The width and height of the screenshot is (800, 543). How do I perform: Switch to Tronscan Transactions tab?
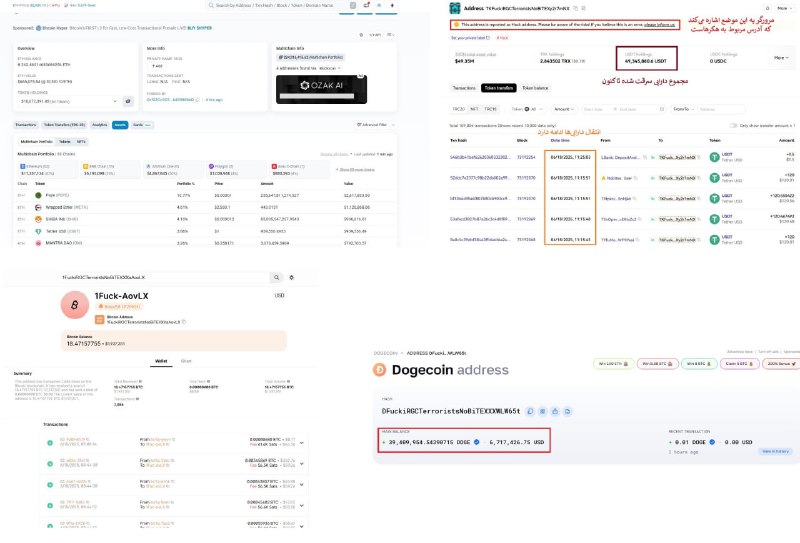pyautogui.click(x=464, y=88)
